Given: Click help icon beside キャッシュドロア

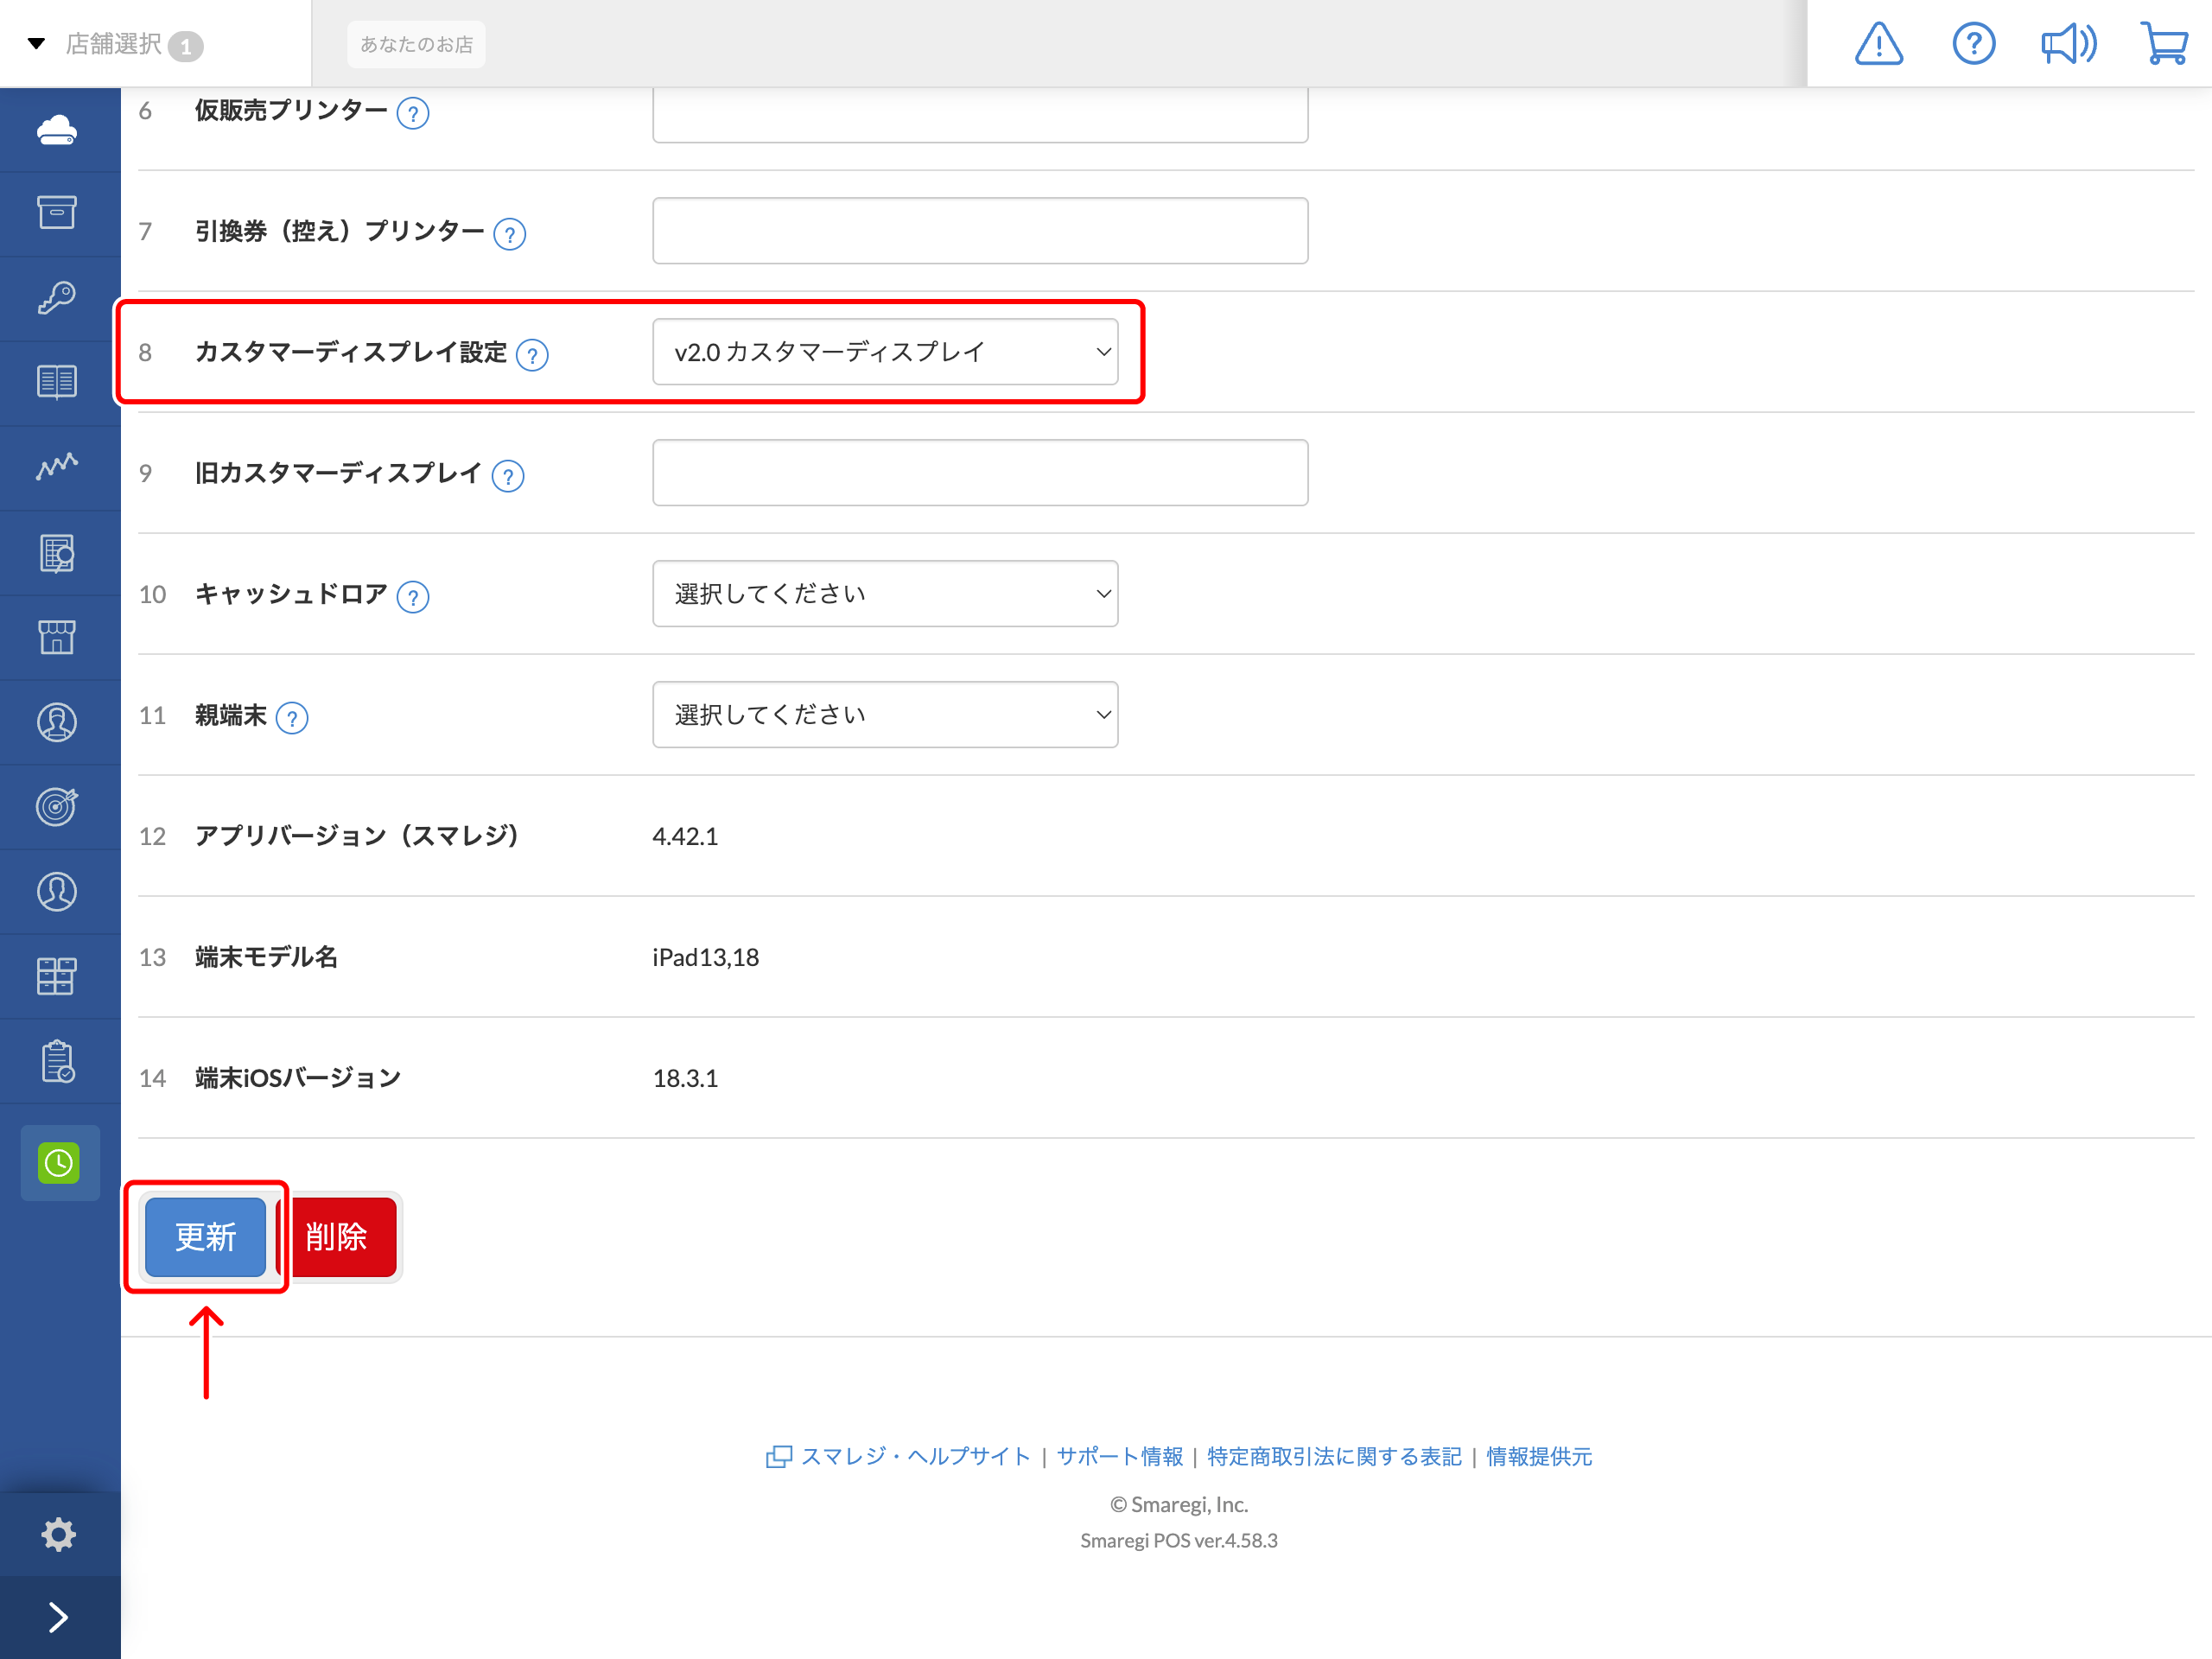Looking at the screenshot, I should 413,597.
